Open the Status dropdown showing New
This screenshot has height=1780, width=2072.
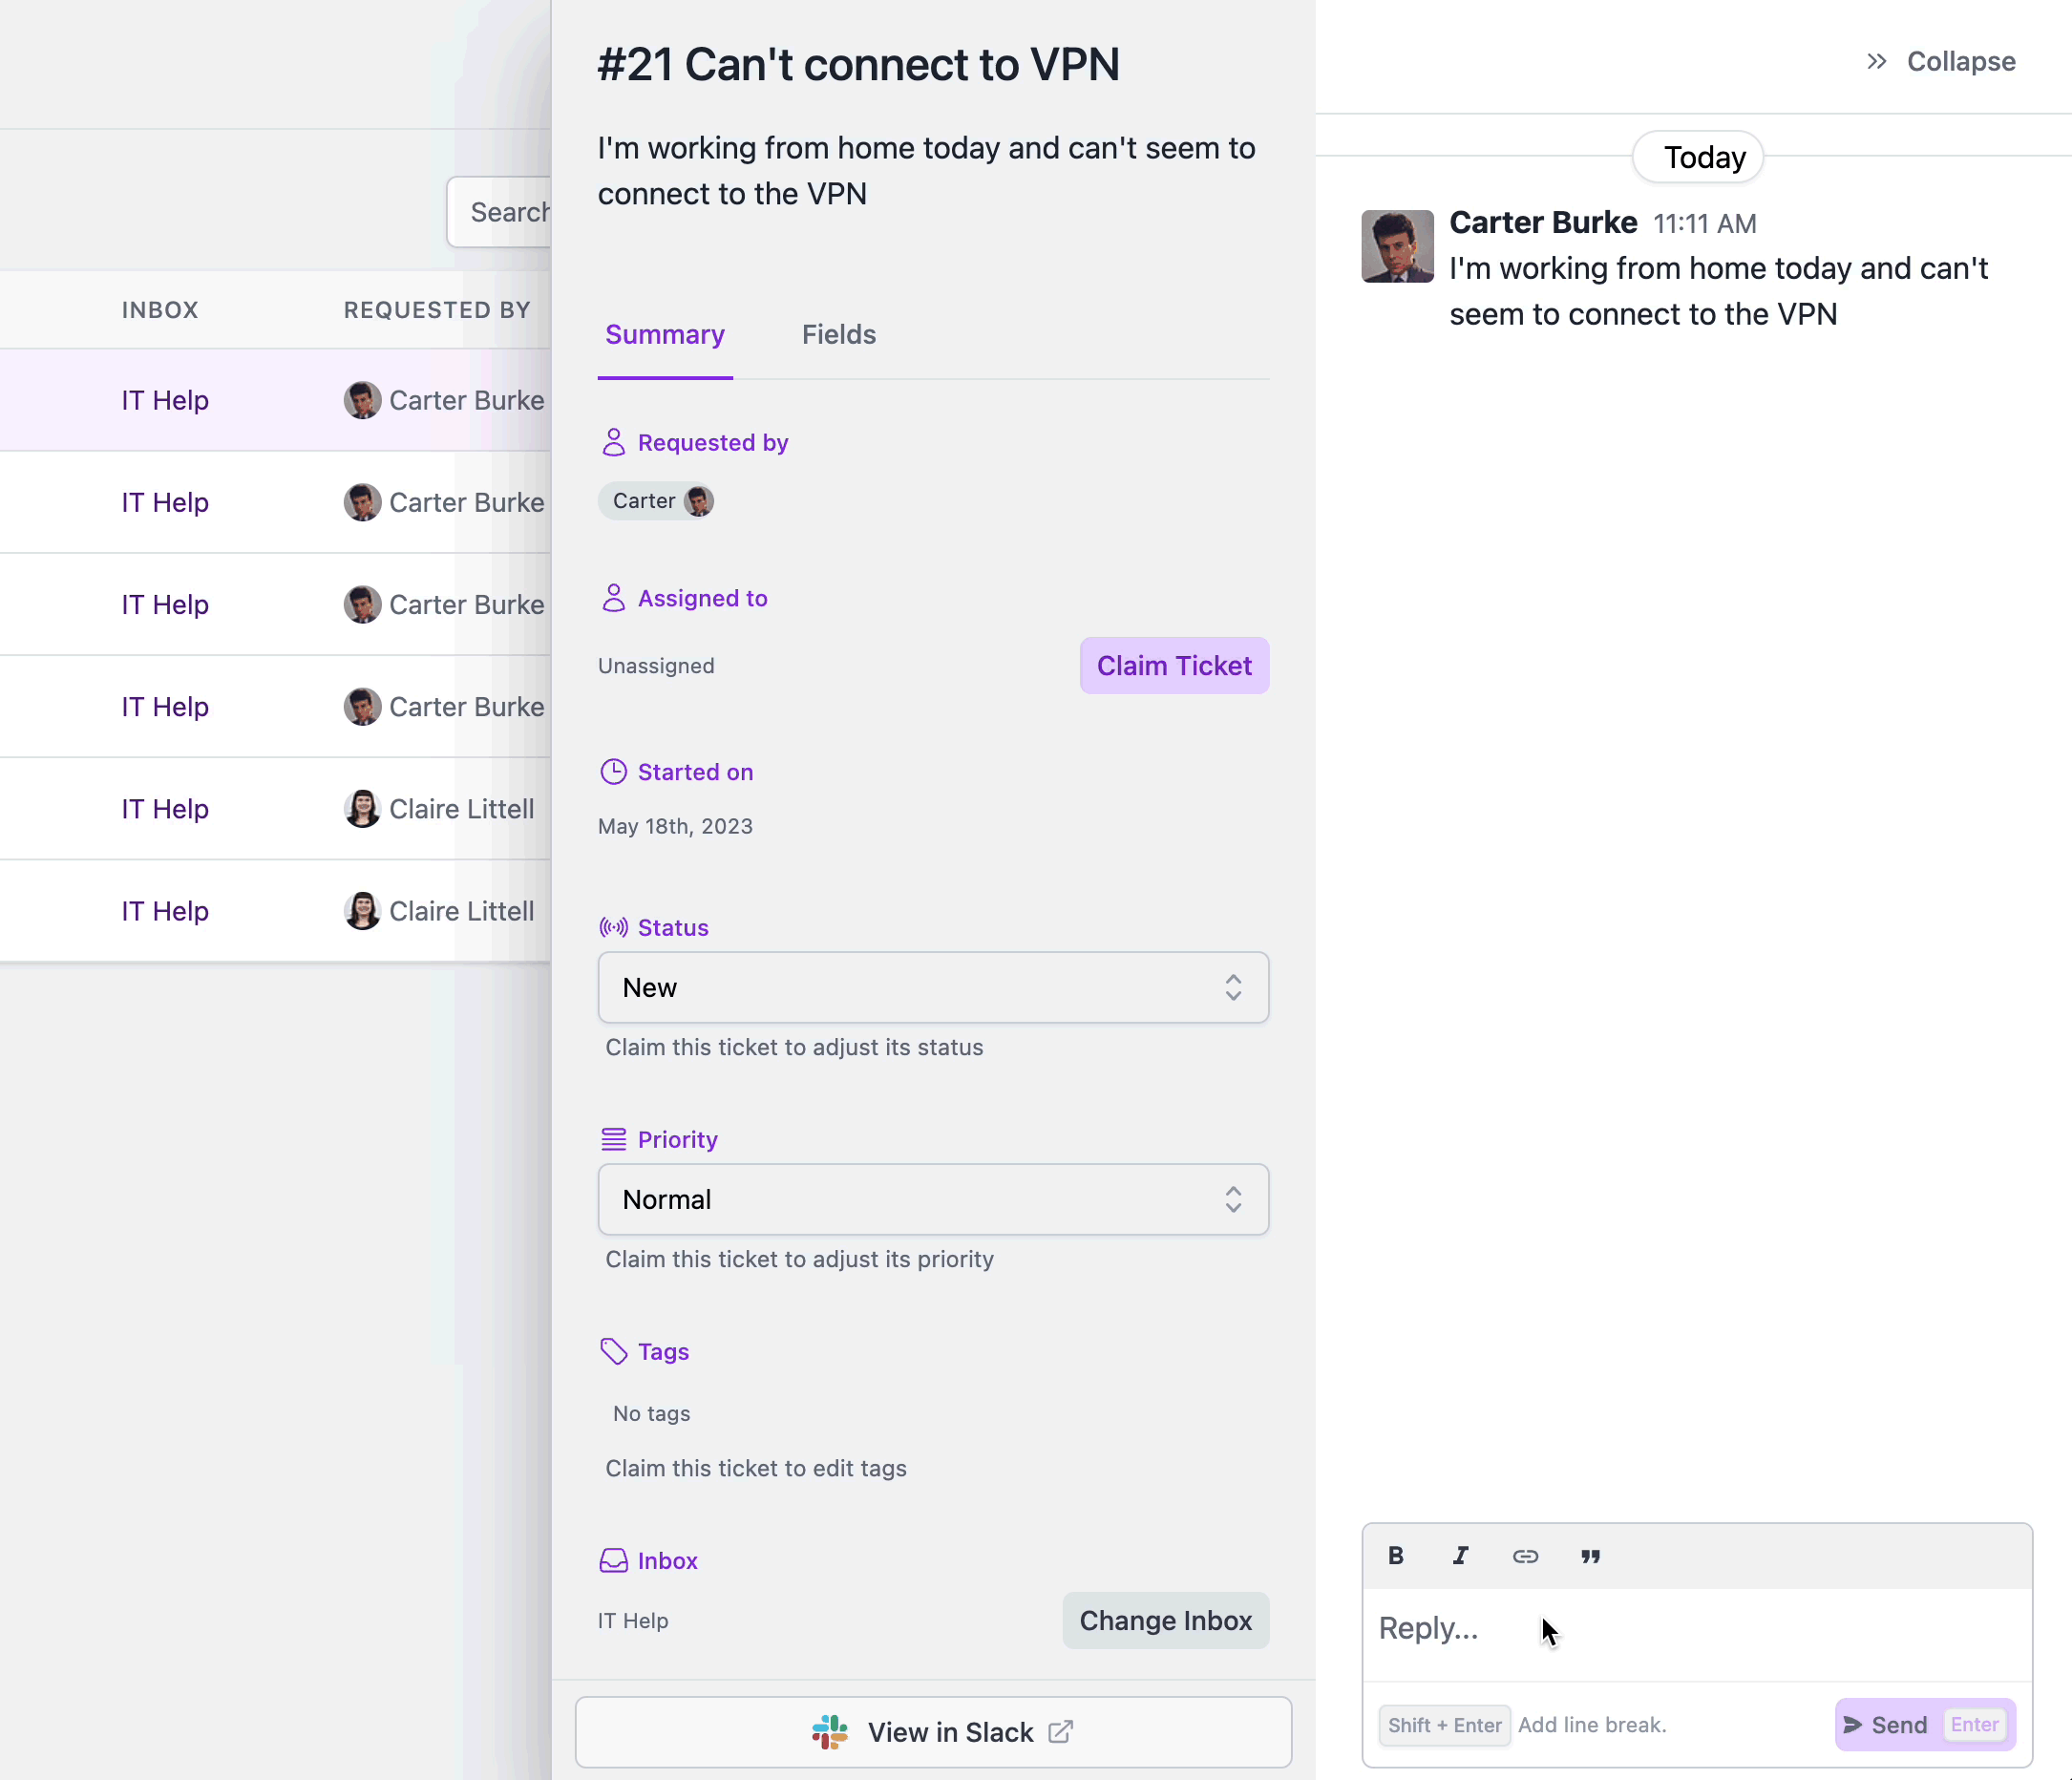click(x=932, y=988)
